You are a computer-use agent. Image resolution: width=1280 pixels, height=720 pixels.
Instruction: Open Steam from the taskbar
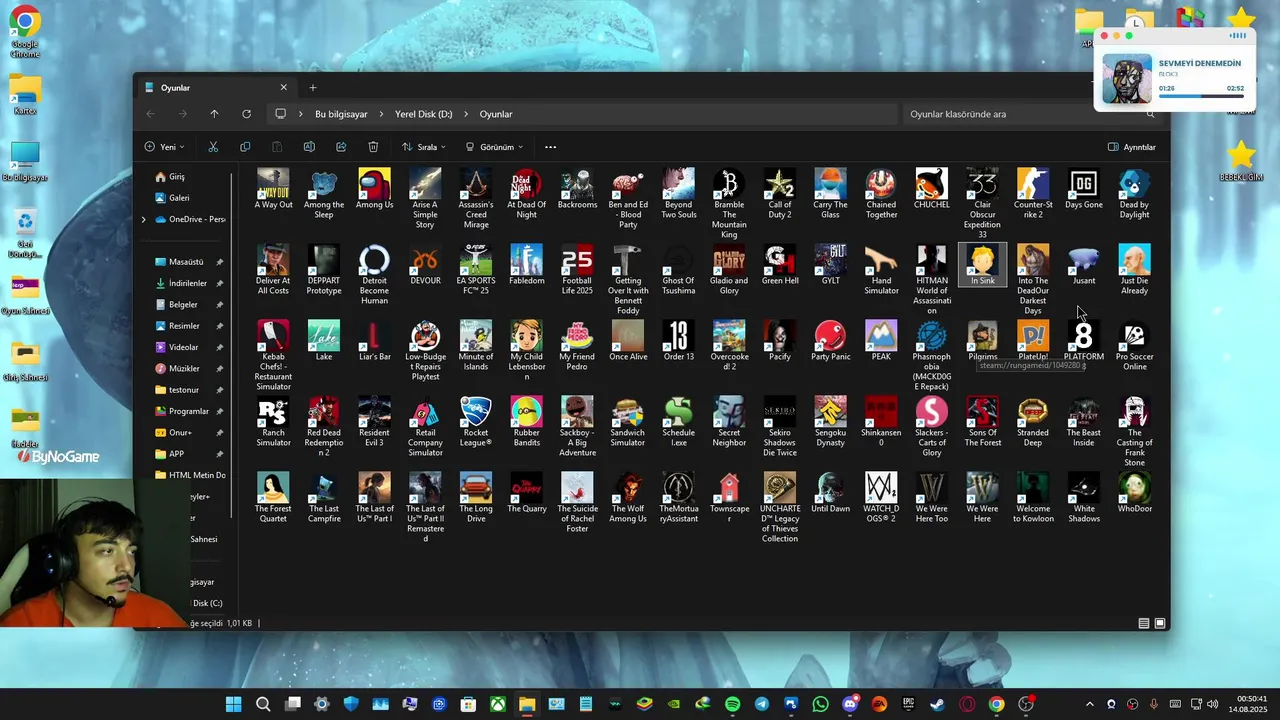(937, 704)
